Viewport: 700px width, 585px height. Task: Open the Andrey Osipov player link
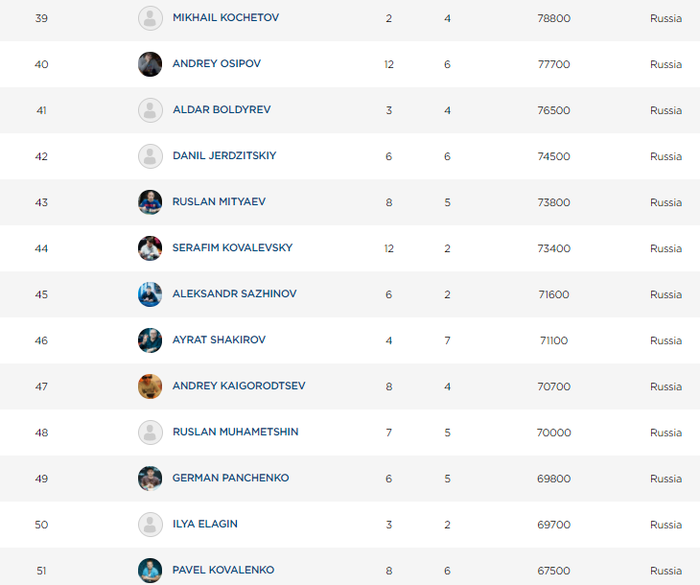coord(218,64)
